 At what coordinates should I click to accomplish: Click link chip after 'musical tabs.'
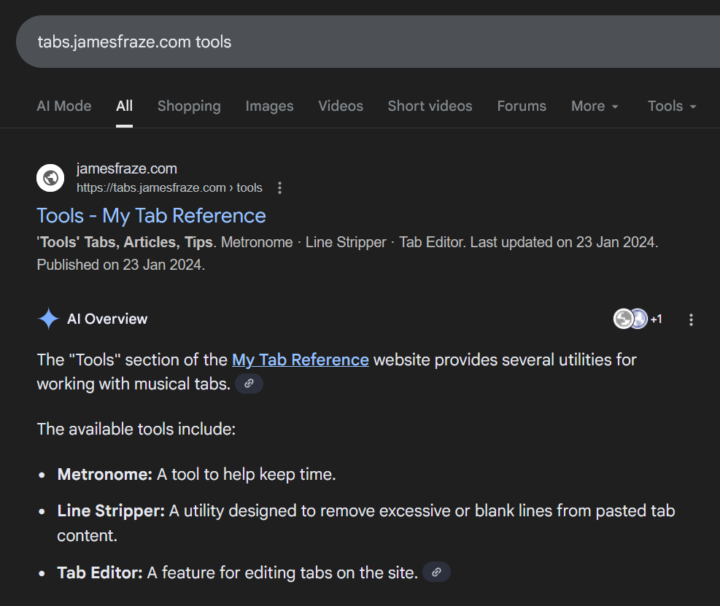(249, 384)
